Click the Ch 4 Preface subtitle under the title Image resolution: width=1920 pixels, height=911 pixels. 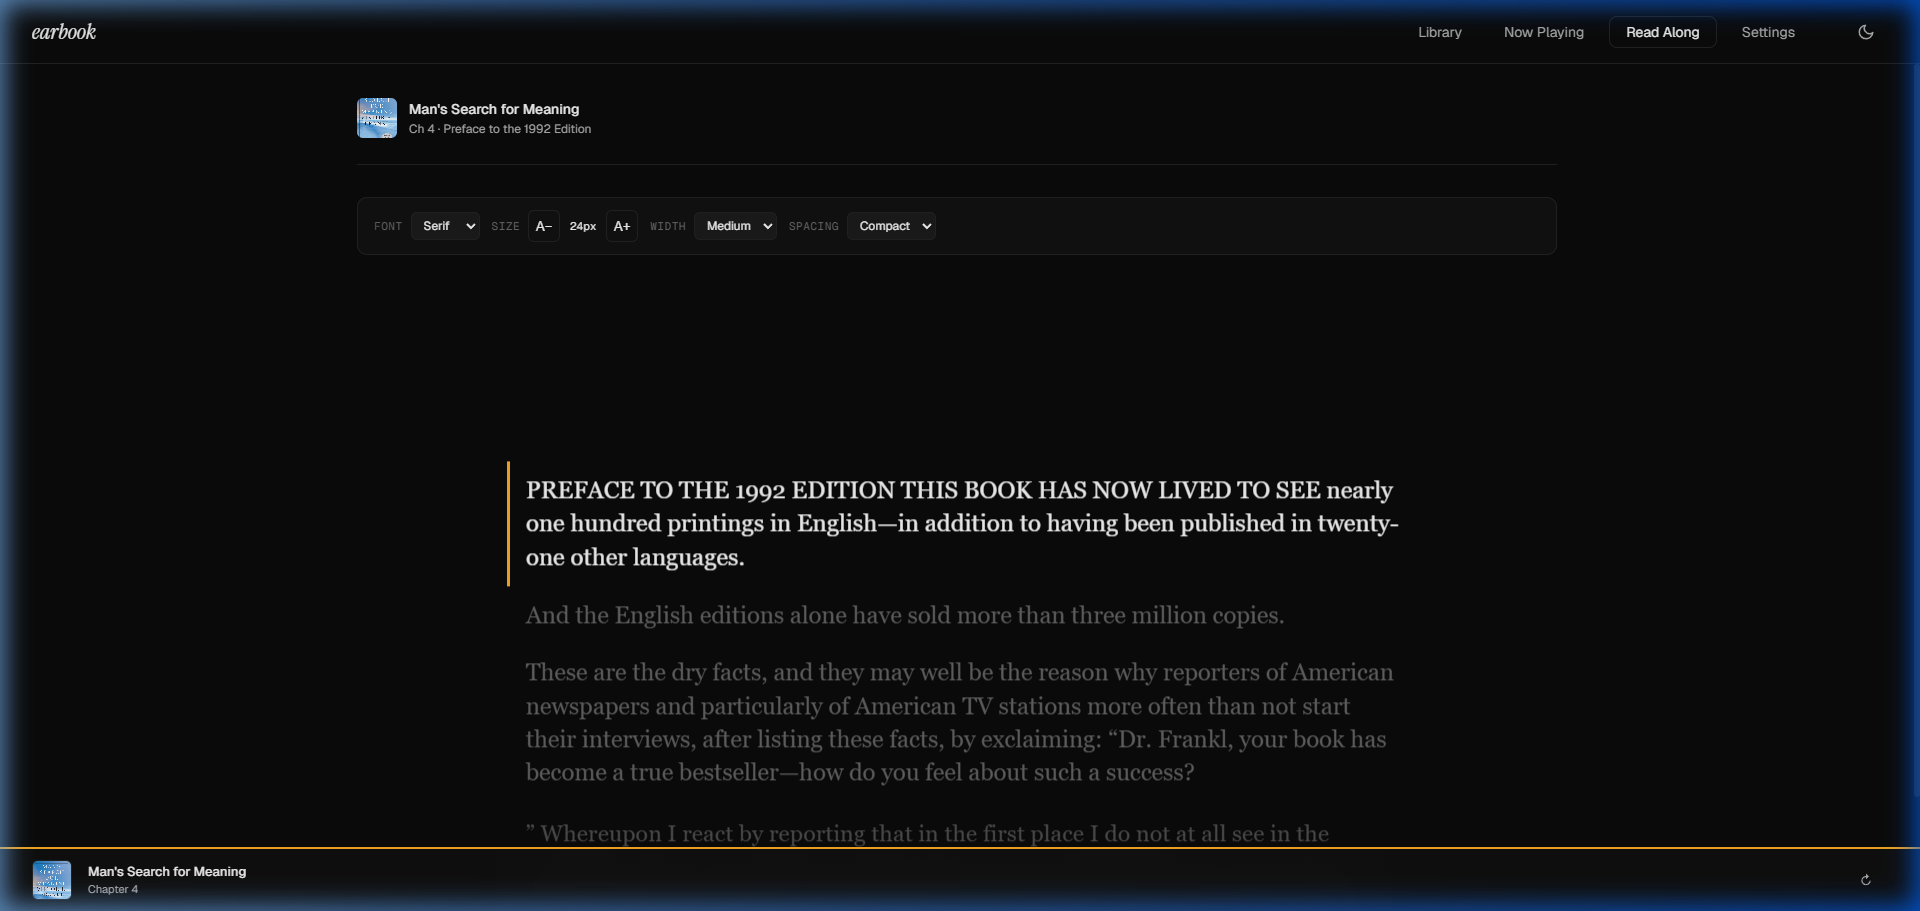pos(500,129)
